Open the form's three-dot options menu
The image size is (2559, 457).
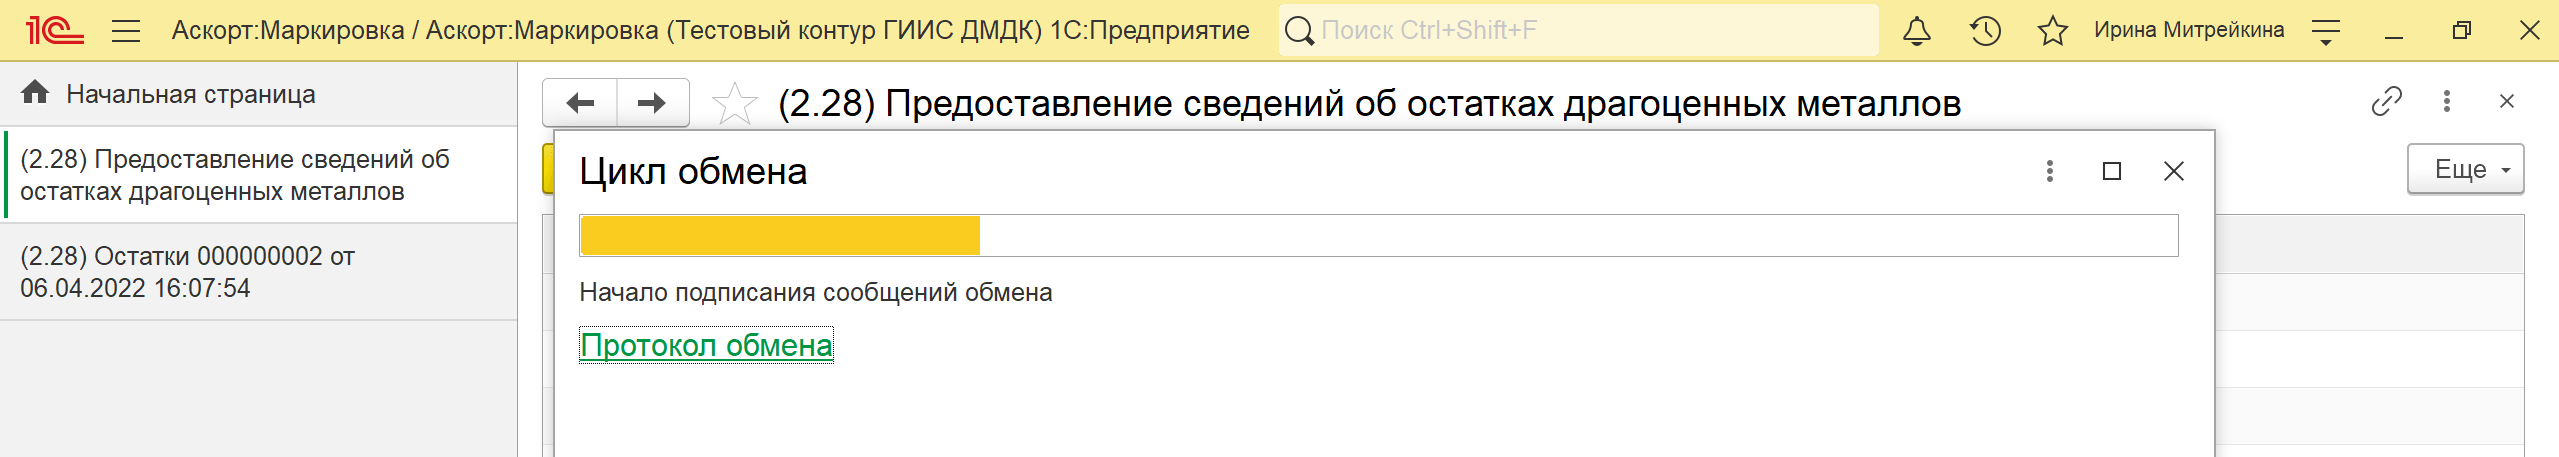pos(2447,101)
